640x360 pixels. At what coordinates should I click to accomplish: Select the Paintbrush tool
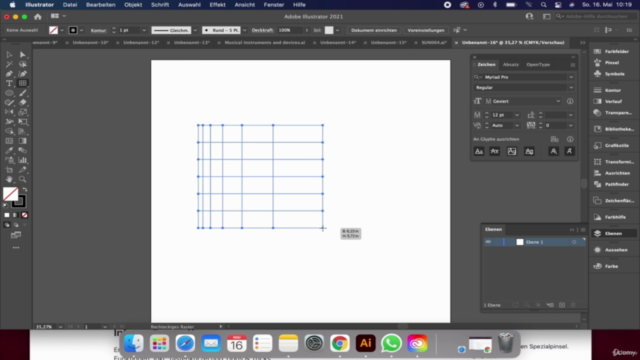click(x=22, y=93)
